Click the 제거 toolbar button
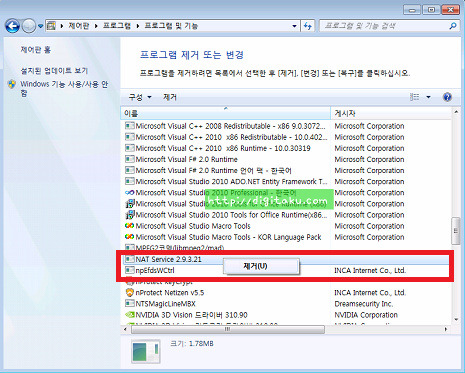The height and width of the screenshot is (373, 465). point(170,97)
